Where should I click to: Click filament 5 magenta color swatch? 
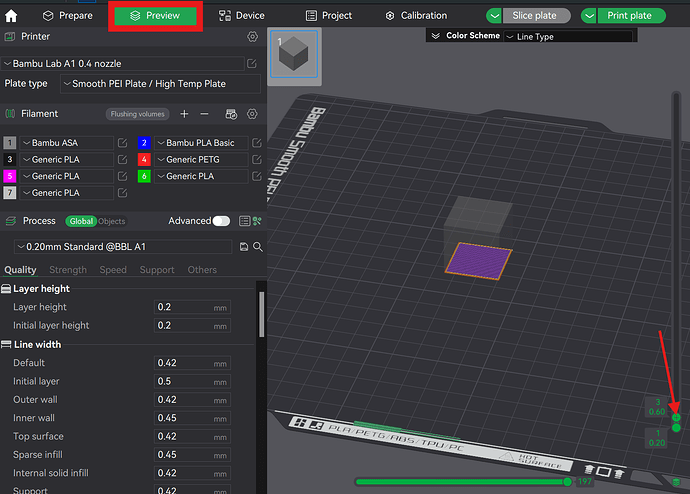10,176
